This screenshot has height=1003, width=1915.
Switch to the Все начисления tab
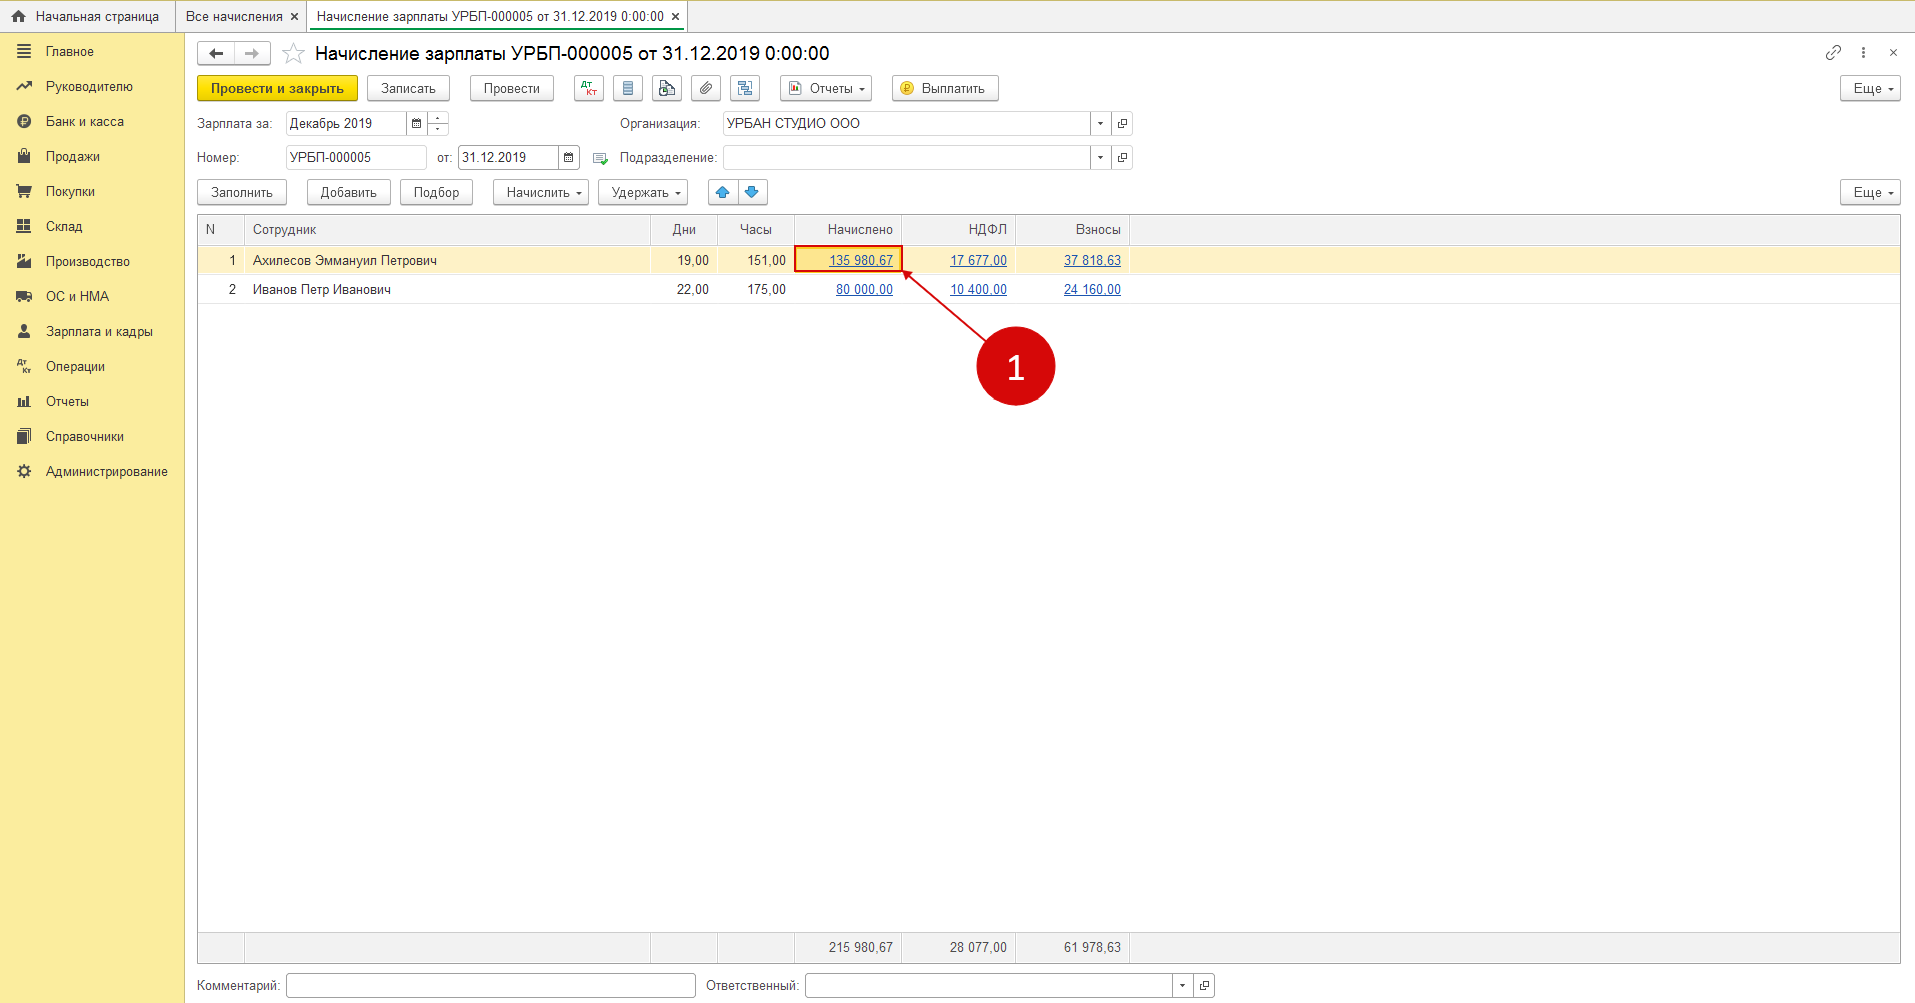click(234, 17)
